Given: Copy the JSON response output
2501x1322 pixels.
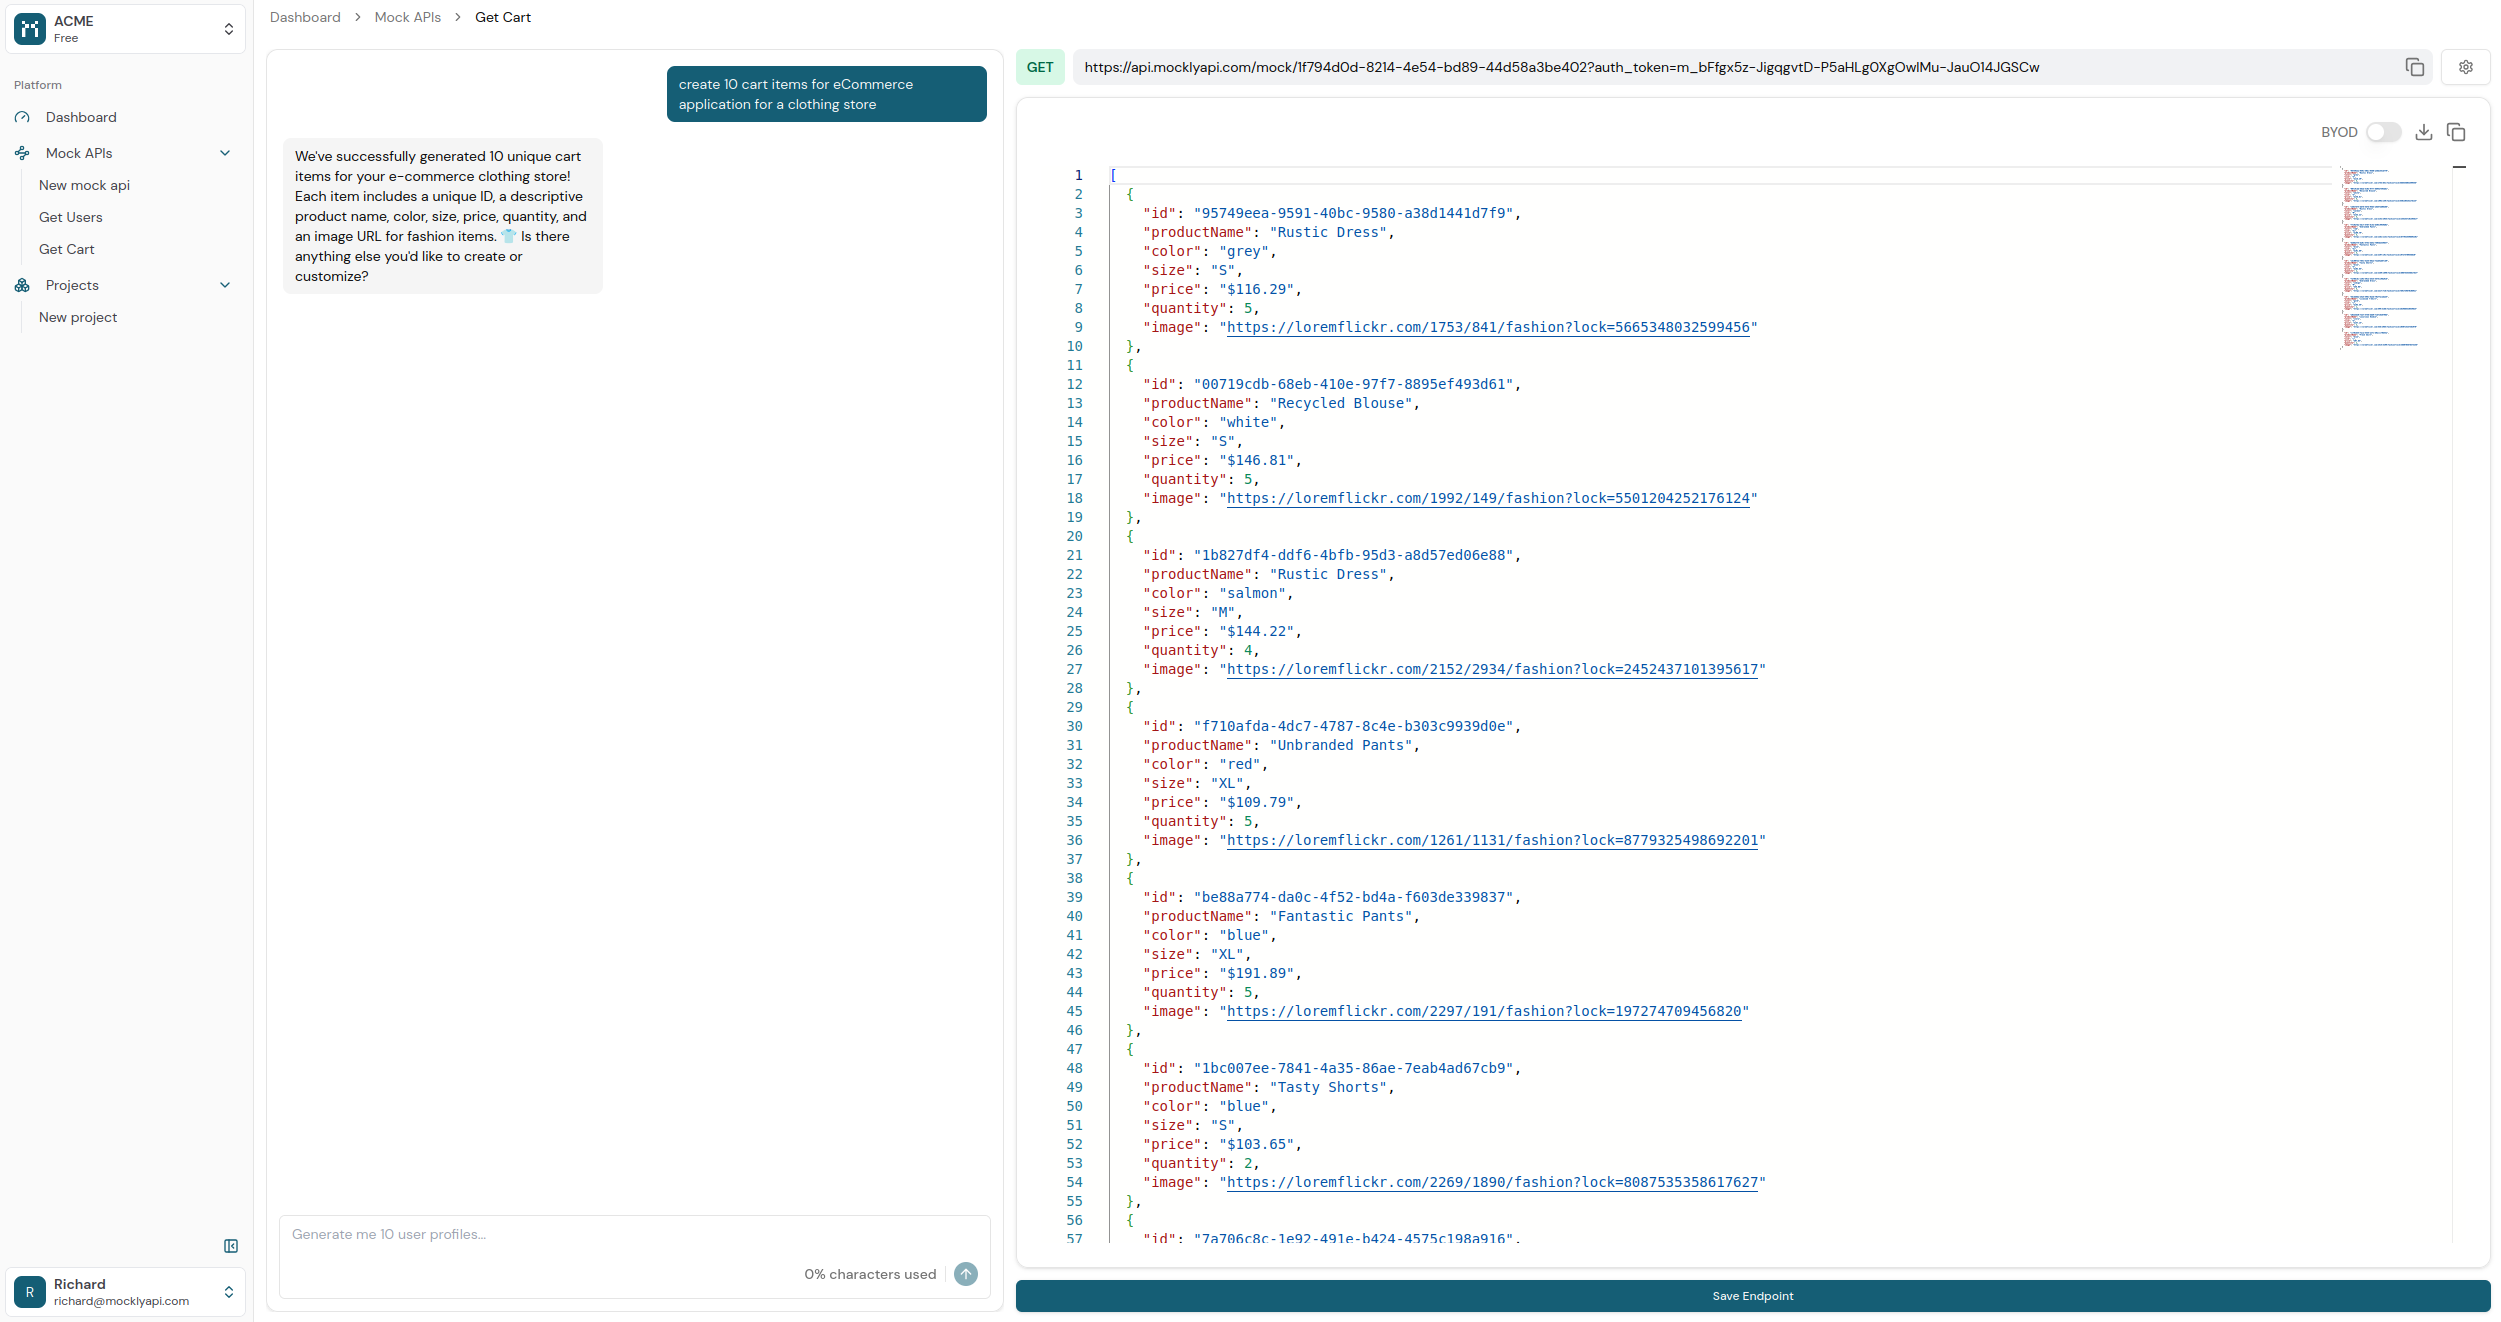Looking at the screenshot, I should pyautogui.click(x=2456, y=131).
